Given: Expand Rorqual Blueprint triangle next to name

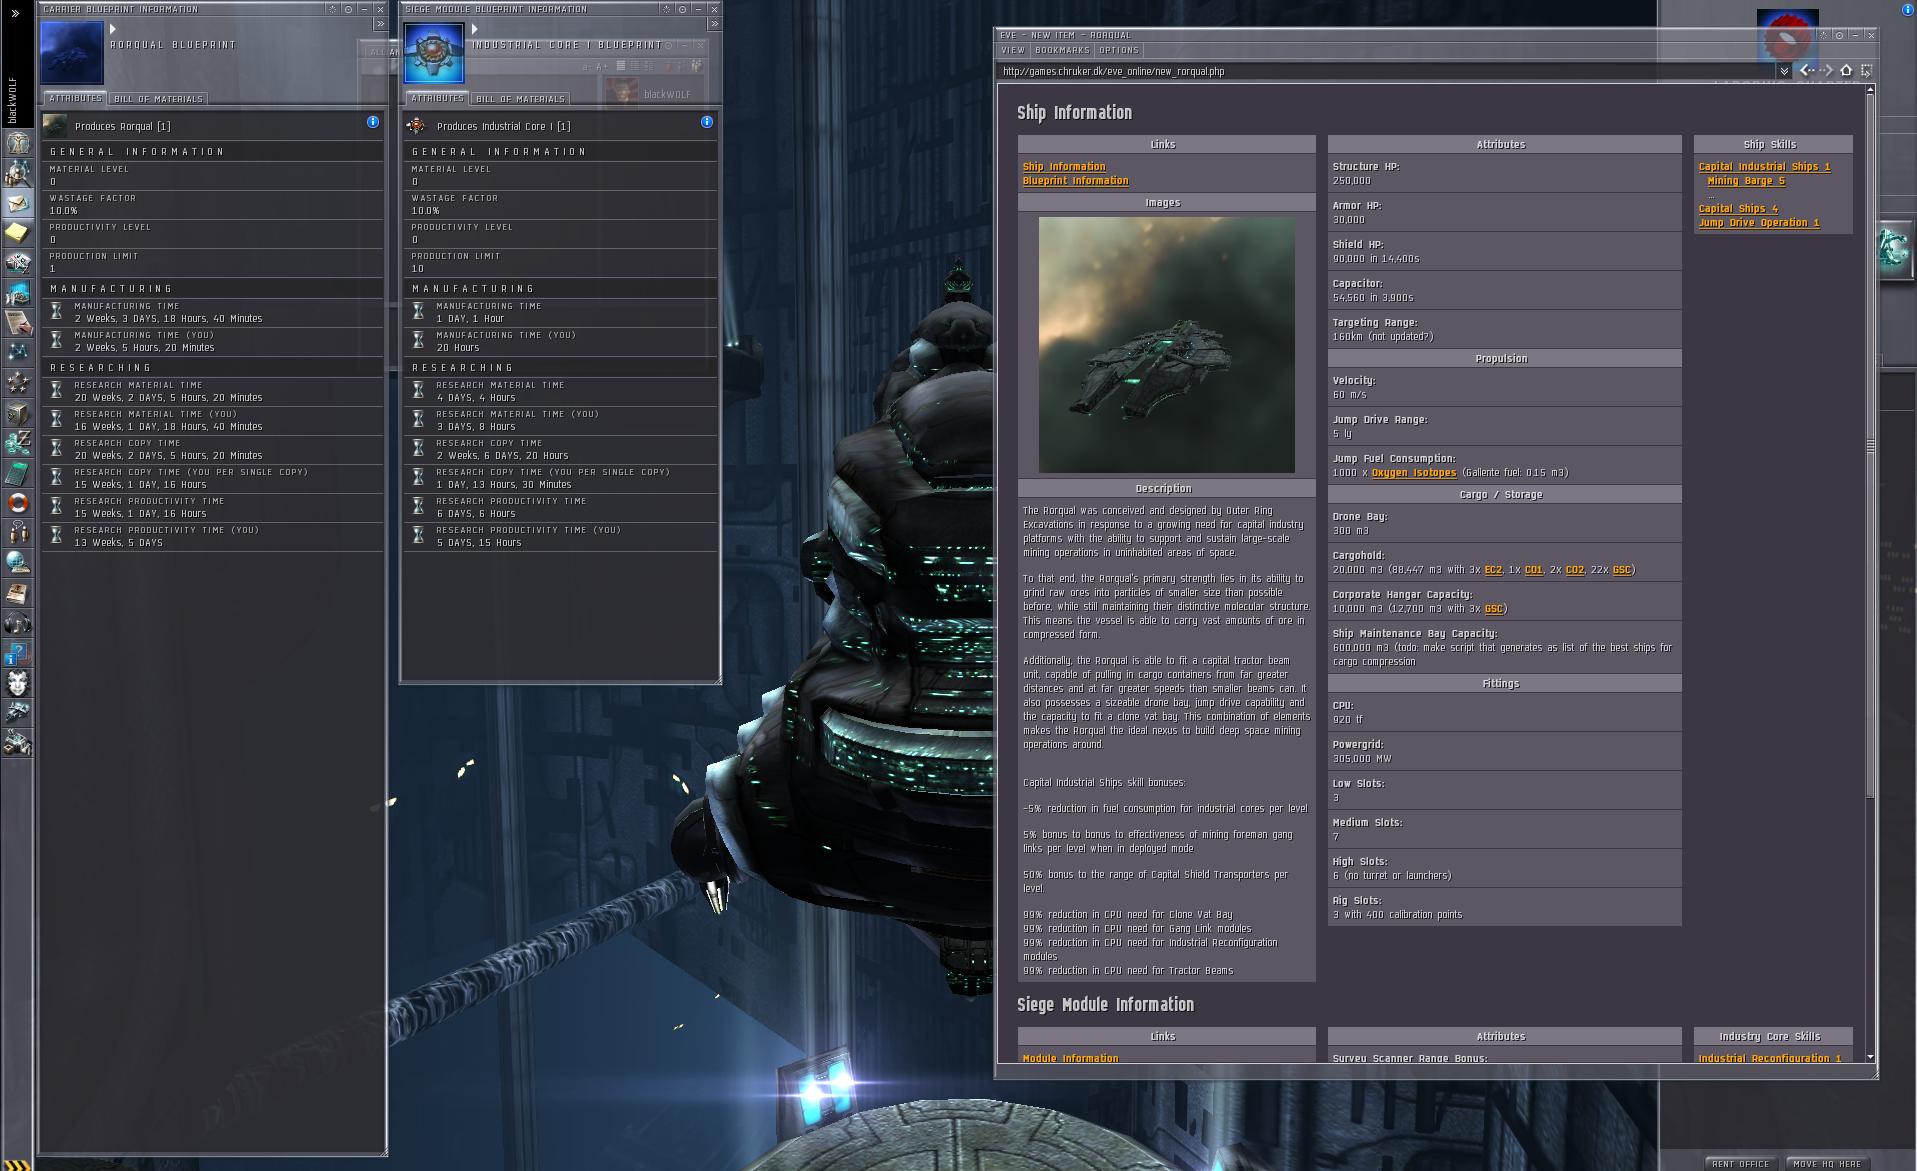Looking at the screenshot, I should click(x=114, y=30).
